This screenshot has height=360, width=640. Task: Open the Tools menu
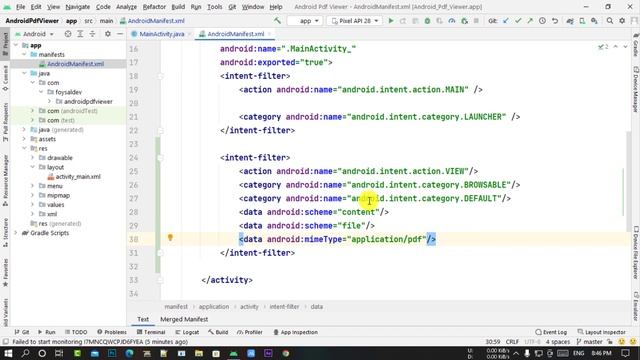tap(214, 7)
